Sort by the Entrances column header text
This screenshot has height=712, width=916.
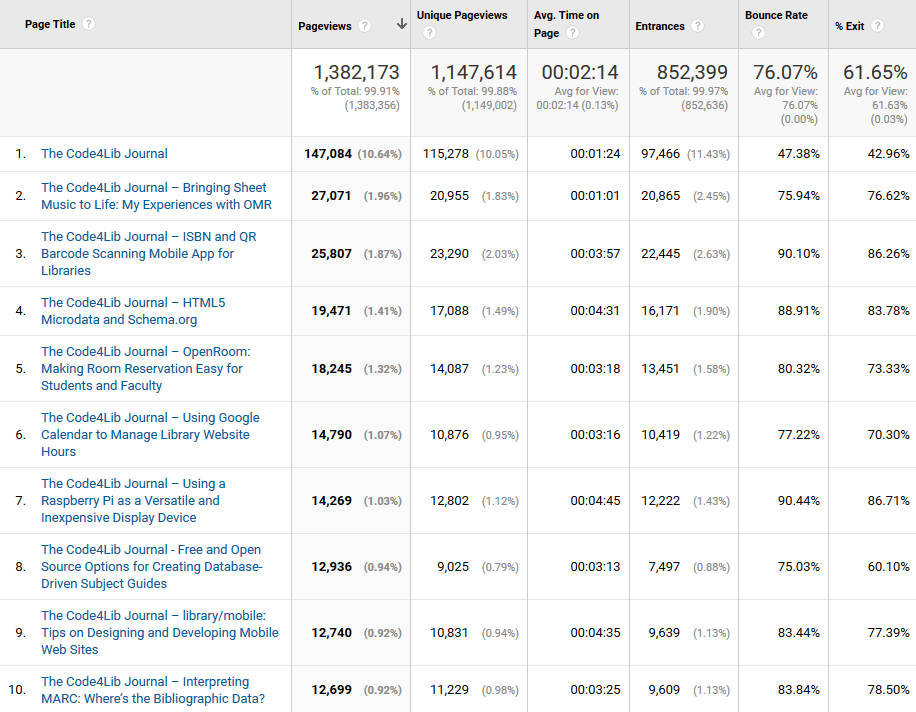(659, 26)
